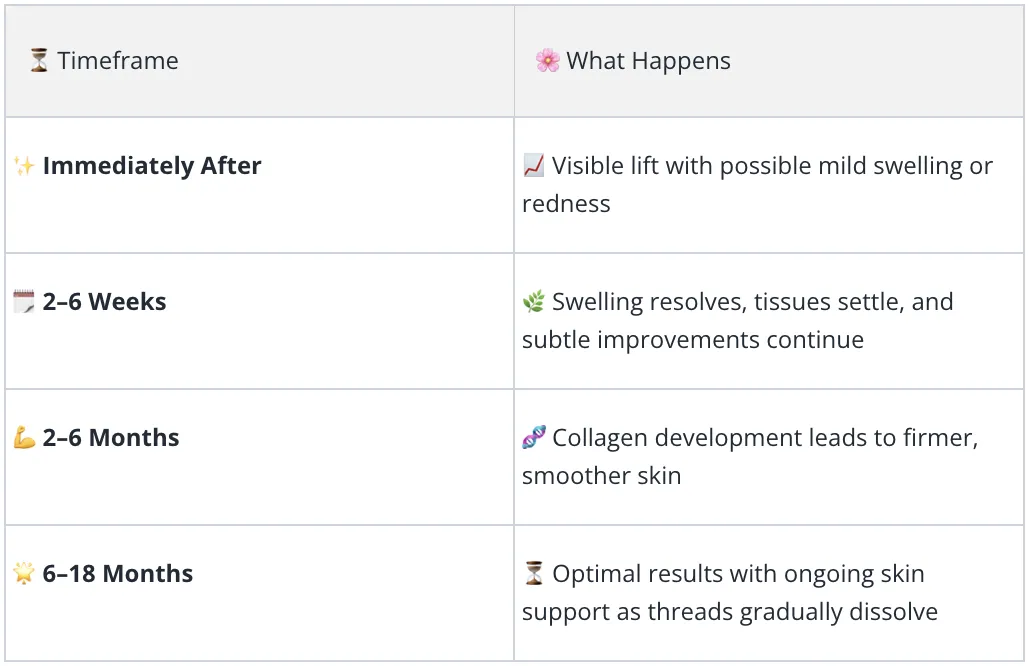Click the 6–18 Months row label
The width and height of the screenshot is (1032, 666).
pos(118,573)
